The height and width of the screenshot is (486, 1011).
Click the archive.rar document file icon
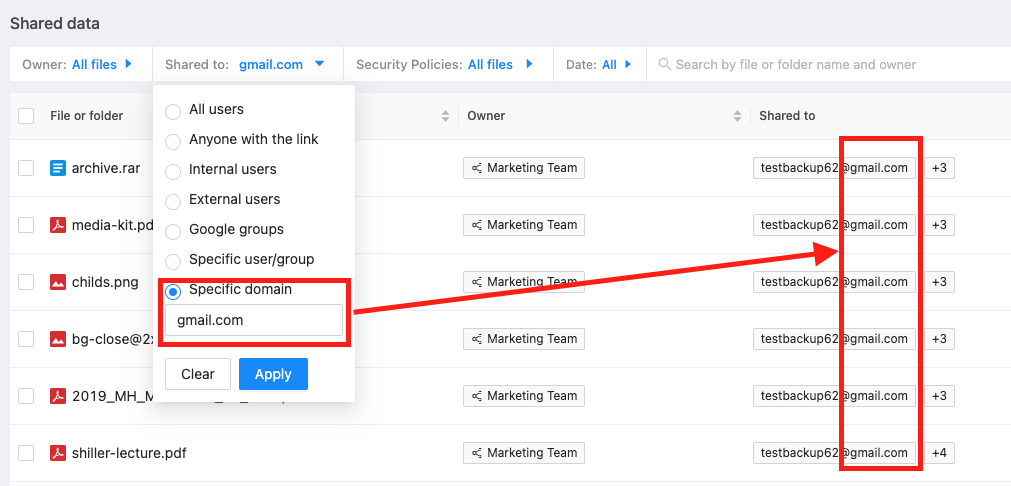point(58,168)
